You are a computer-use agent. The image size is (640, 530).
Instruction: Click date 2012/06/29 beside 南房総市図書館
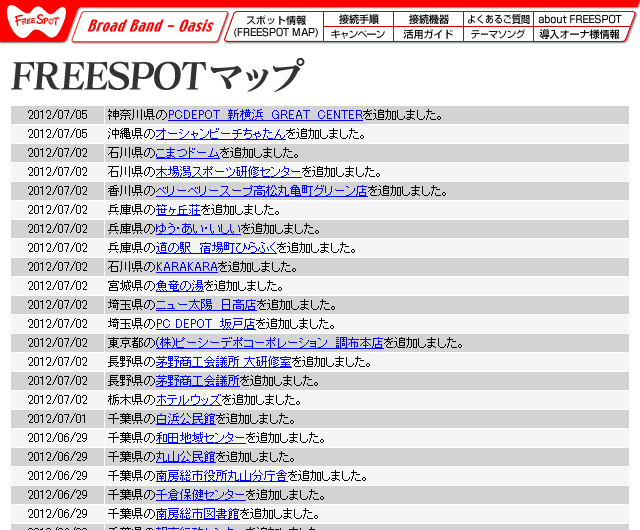pyautogui.click(x=58, y=514)
